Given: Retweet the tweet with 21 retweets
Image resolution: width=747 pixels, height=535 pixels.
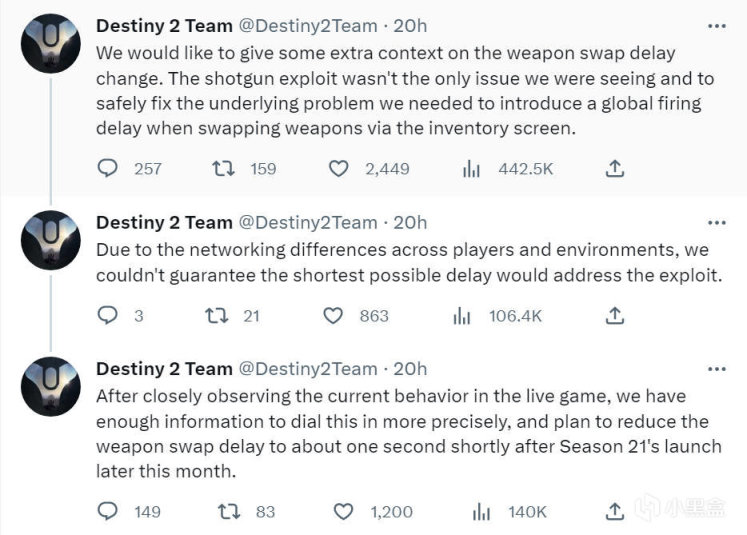Looking at the screenshot, I should [x=213, y=316].
